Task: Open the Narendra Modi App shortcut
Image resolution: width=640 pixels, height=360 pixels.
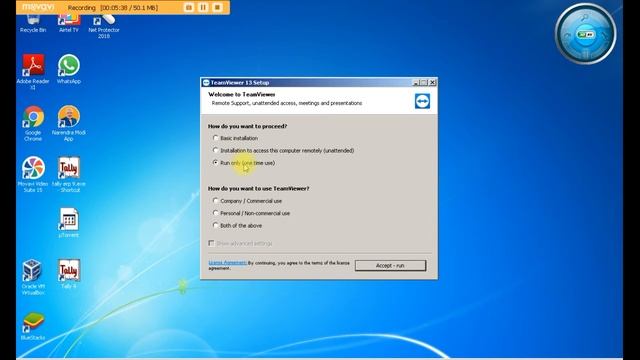Action: [x=69, y=123]
